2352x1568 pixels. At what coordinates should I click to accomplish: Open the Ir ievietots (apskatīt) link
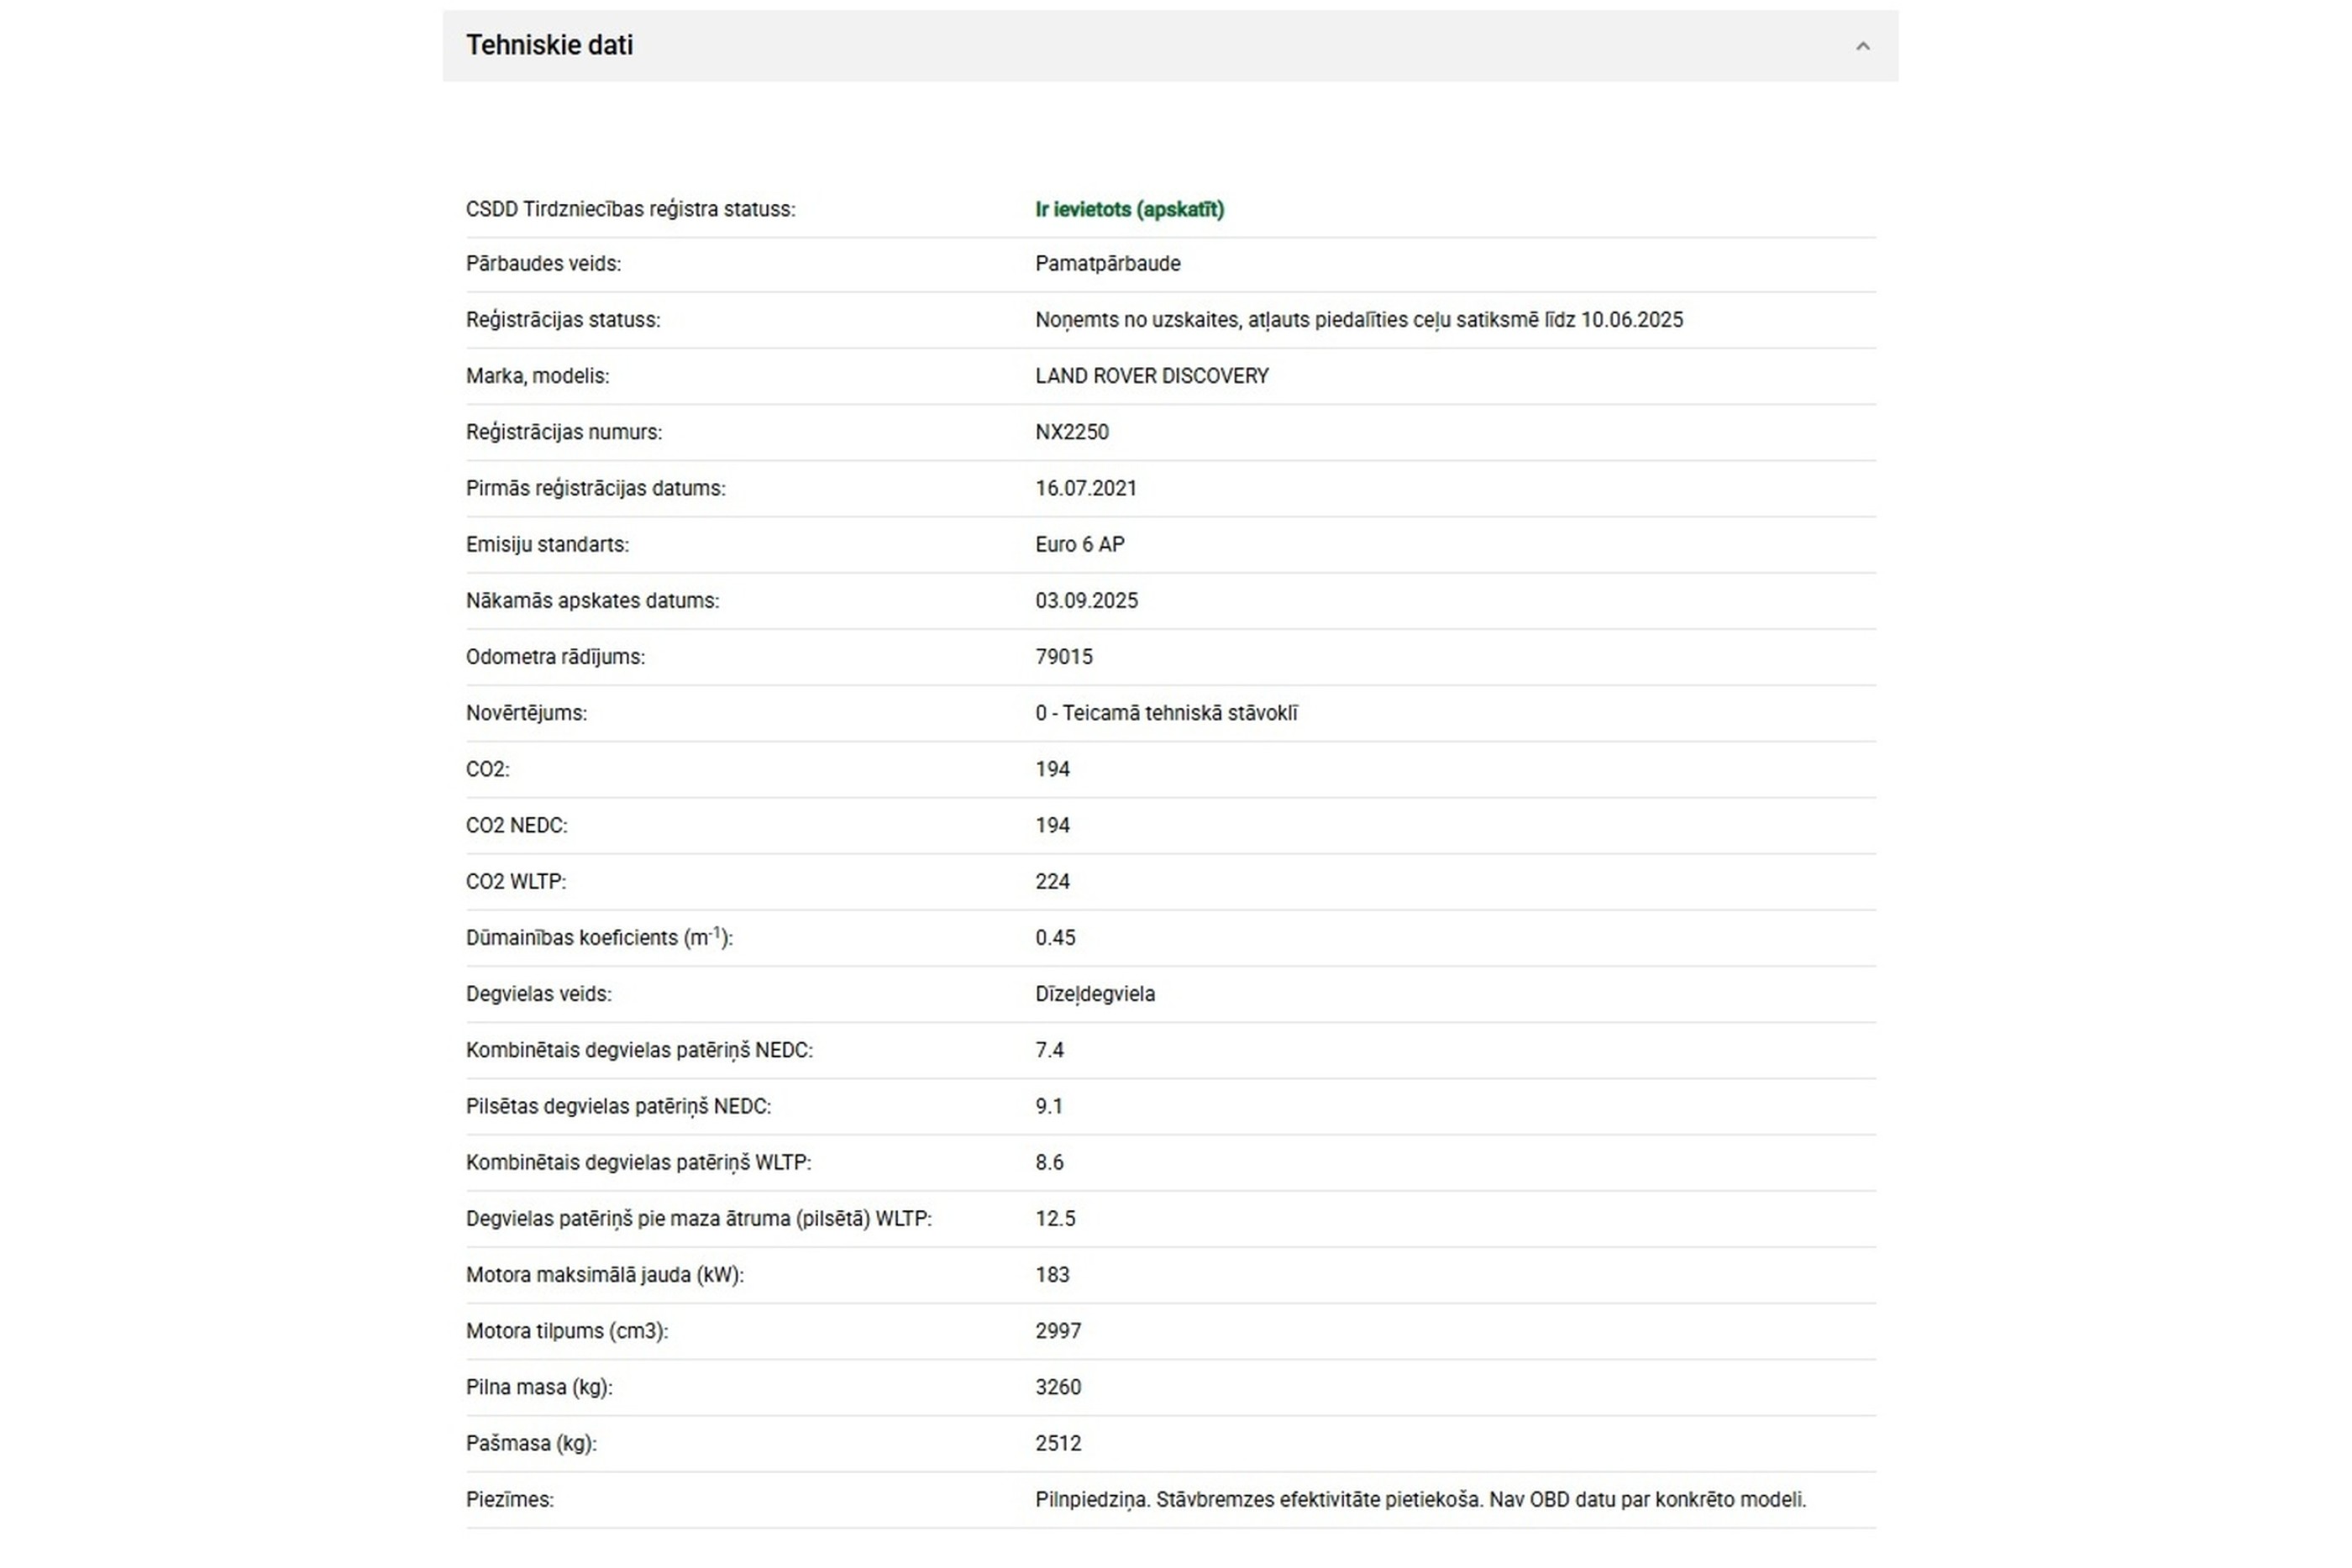[1129, 209]
